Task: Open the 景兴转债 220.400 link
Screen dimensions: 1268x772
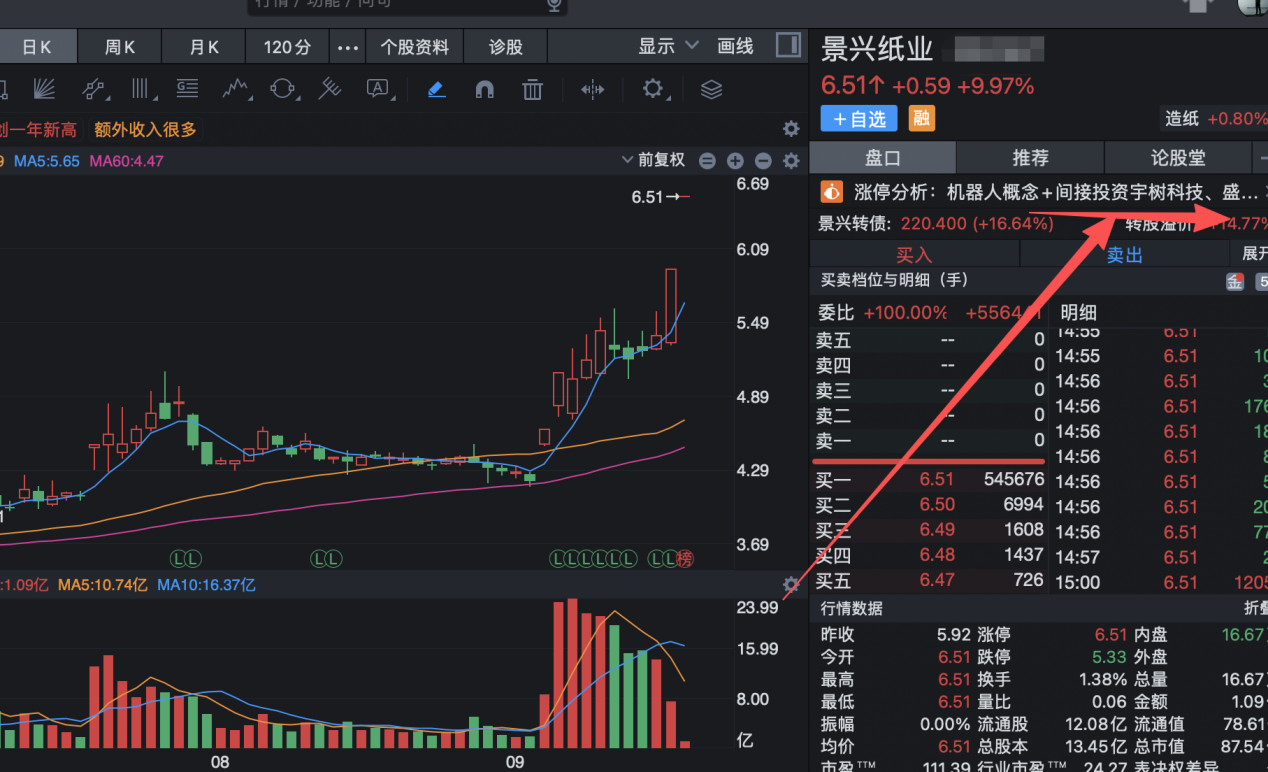Action: (x=936, y=223)
